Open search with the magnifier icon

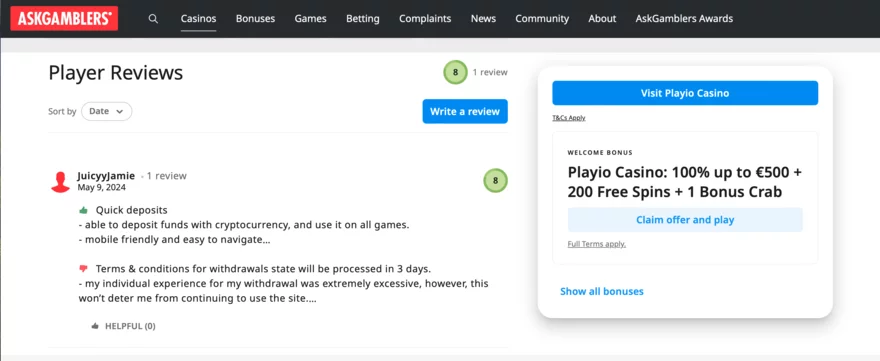click(x=153, y=19)
